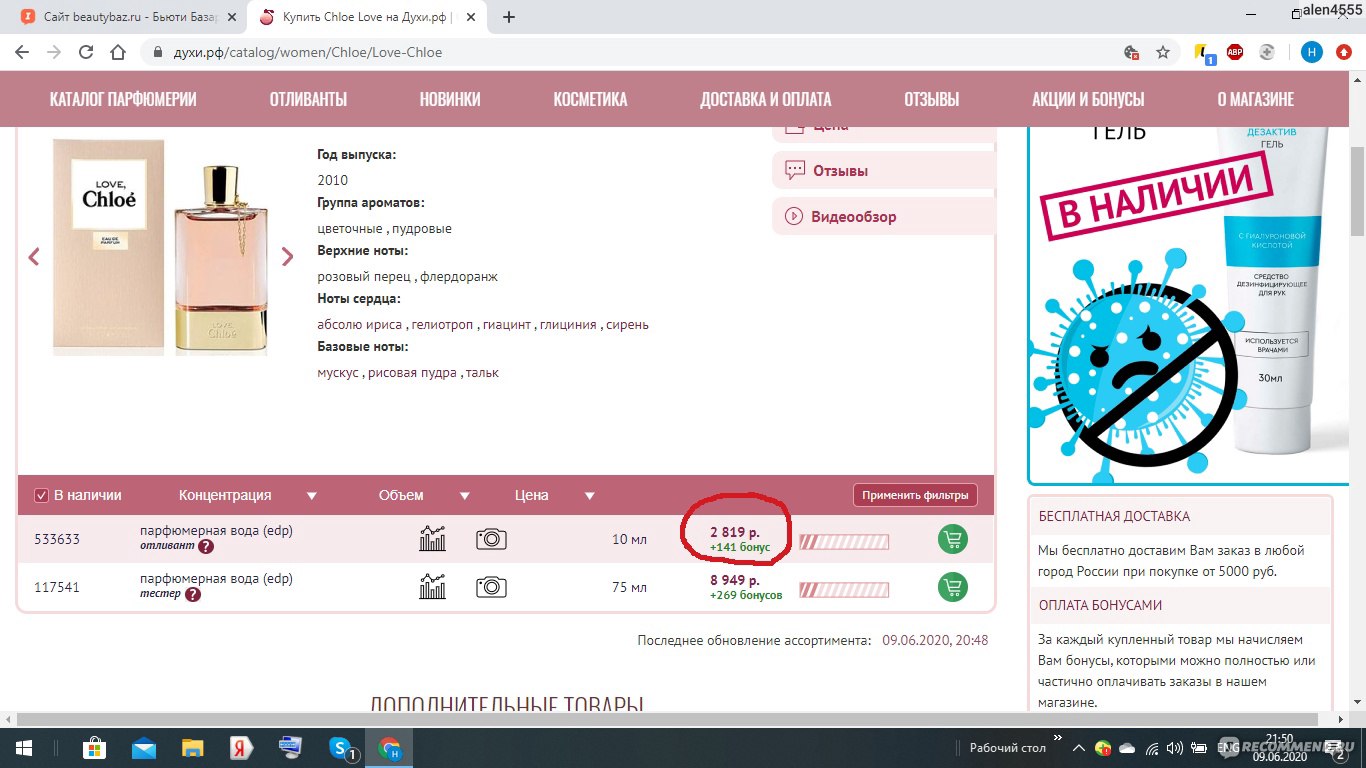
Task: Open the тестер help question mark
Action: (x=193, y=594)
